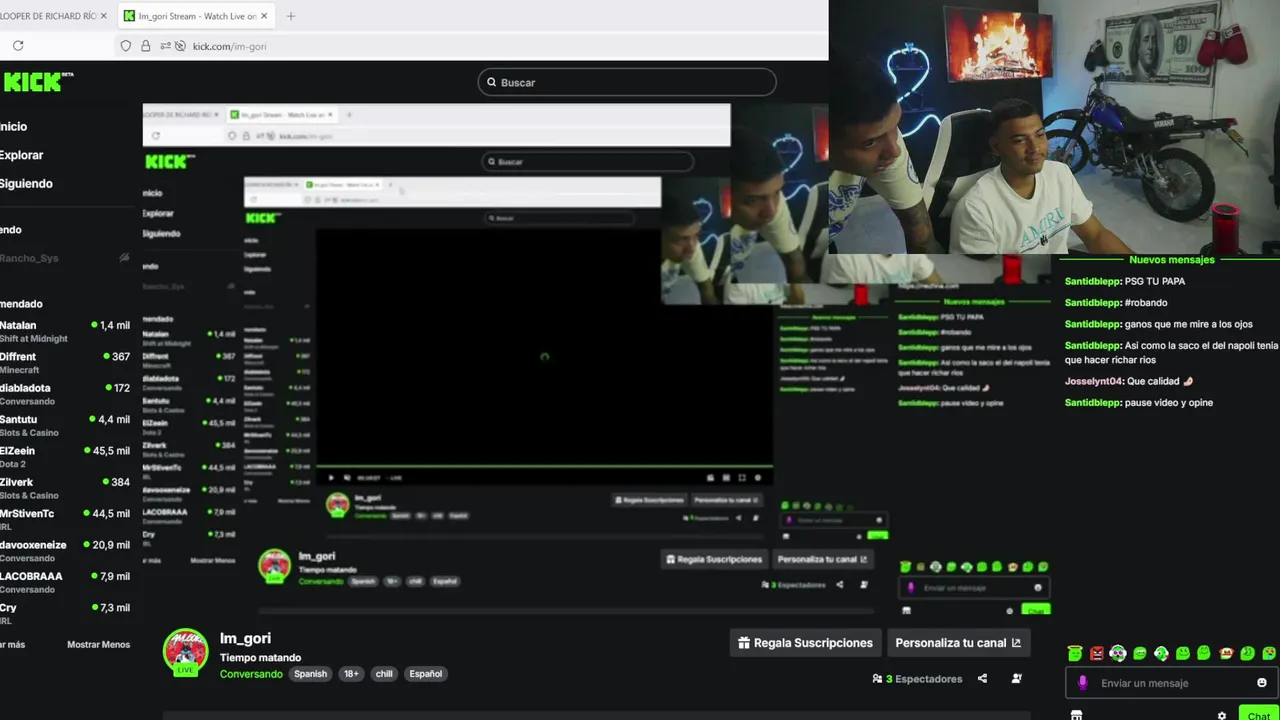Select the Im_gori Stream browser tab
1280x720 pixels.
[196, 16]
